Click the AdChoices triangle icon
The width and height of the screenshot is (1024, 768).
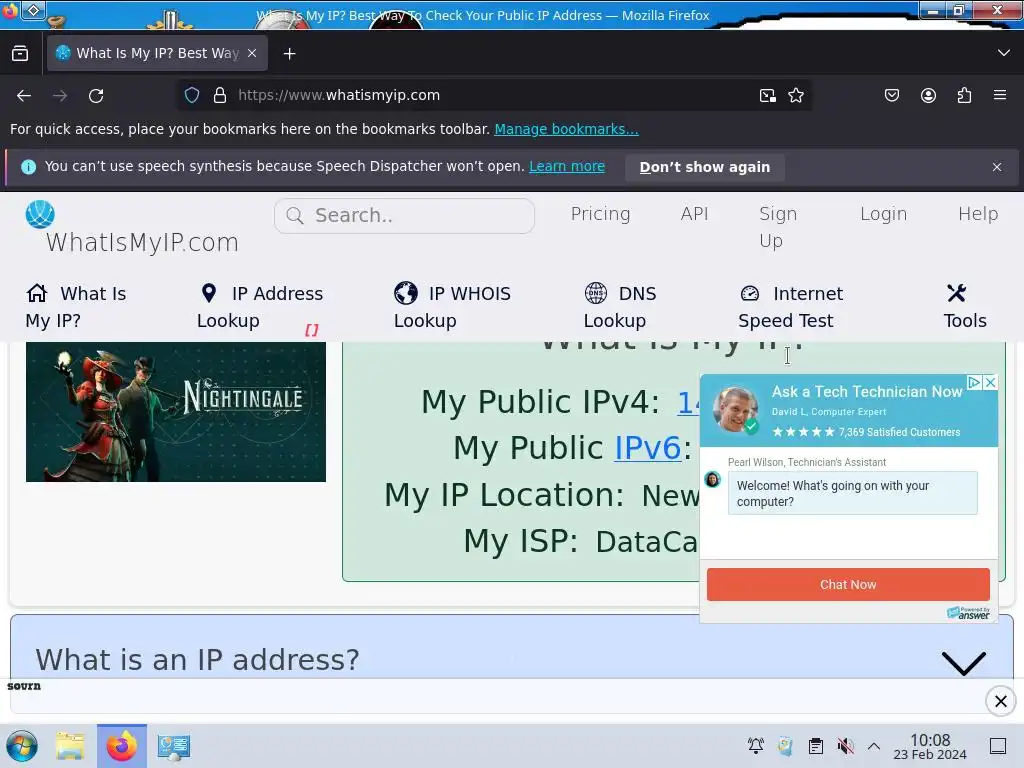(974, 382)
